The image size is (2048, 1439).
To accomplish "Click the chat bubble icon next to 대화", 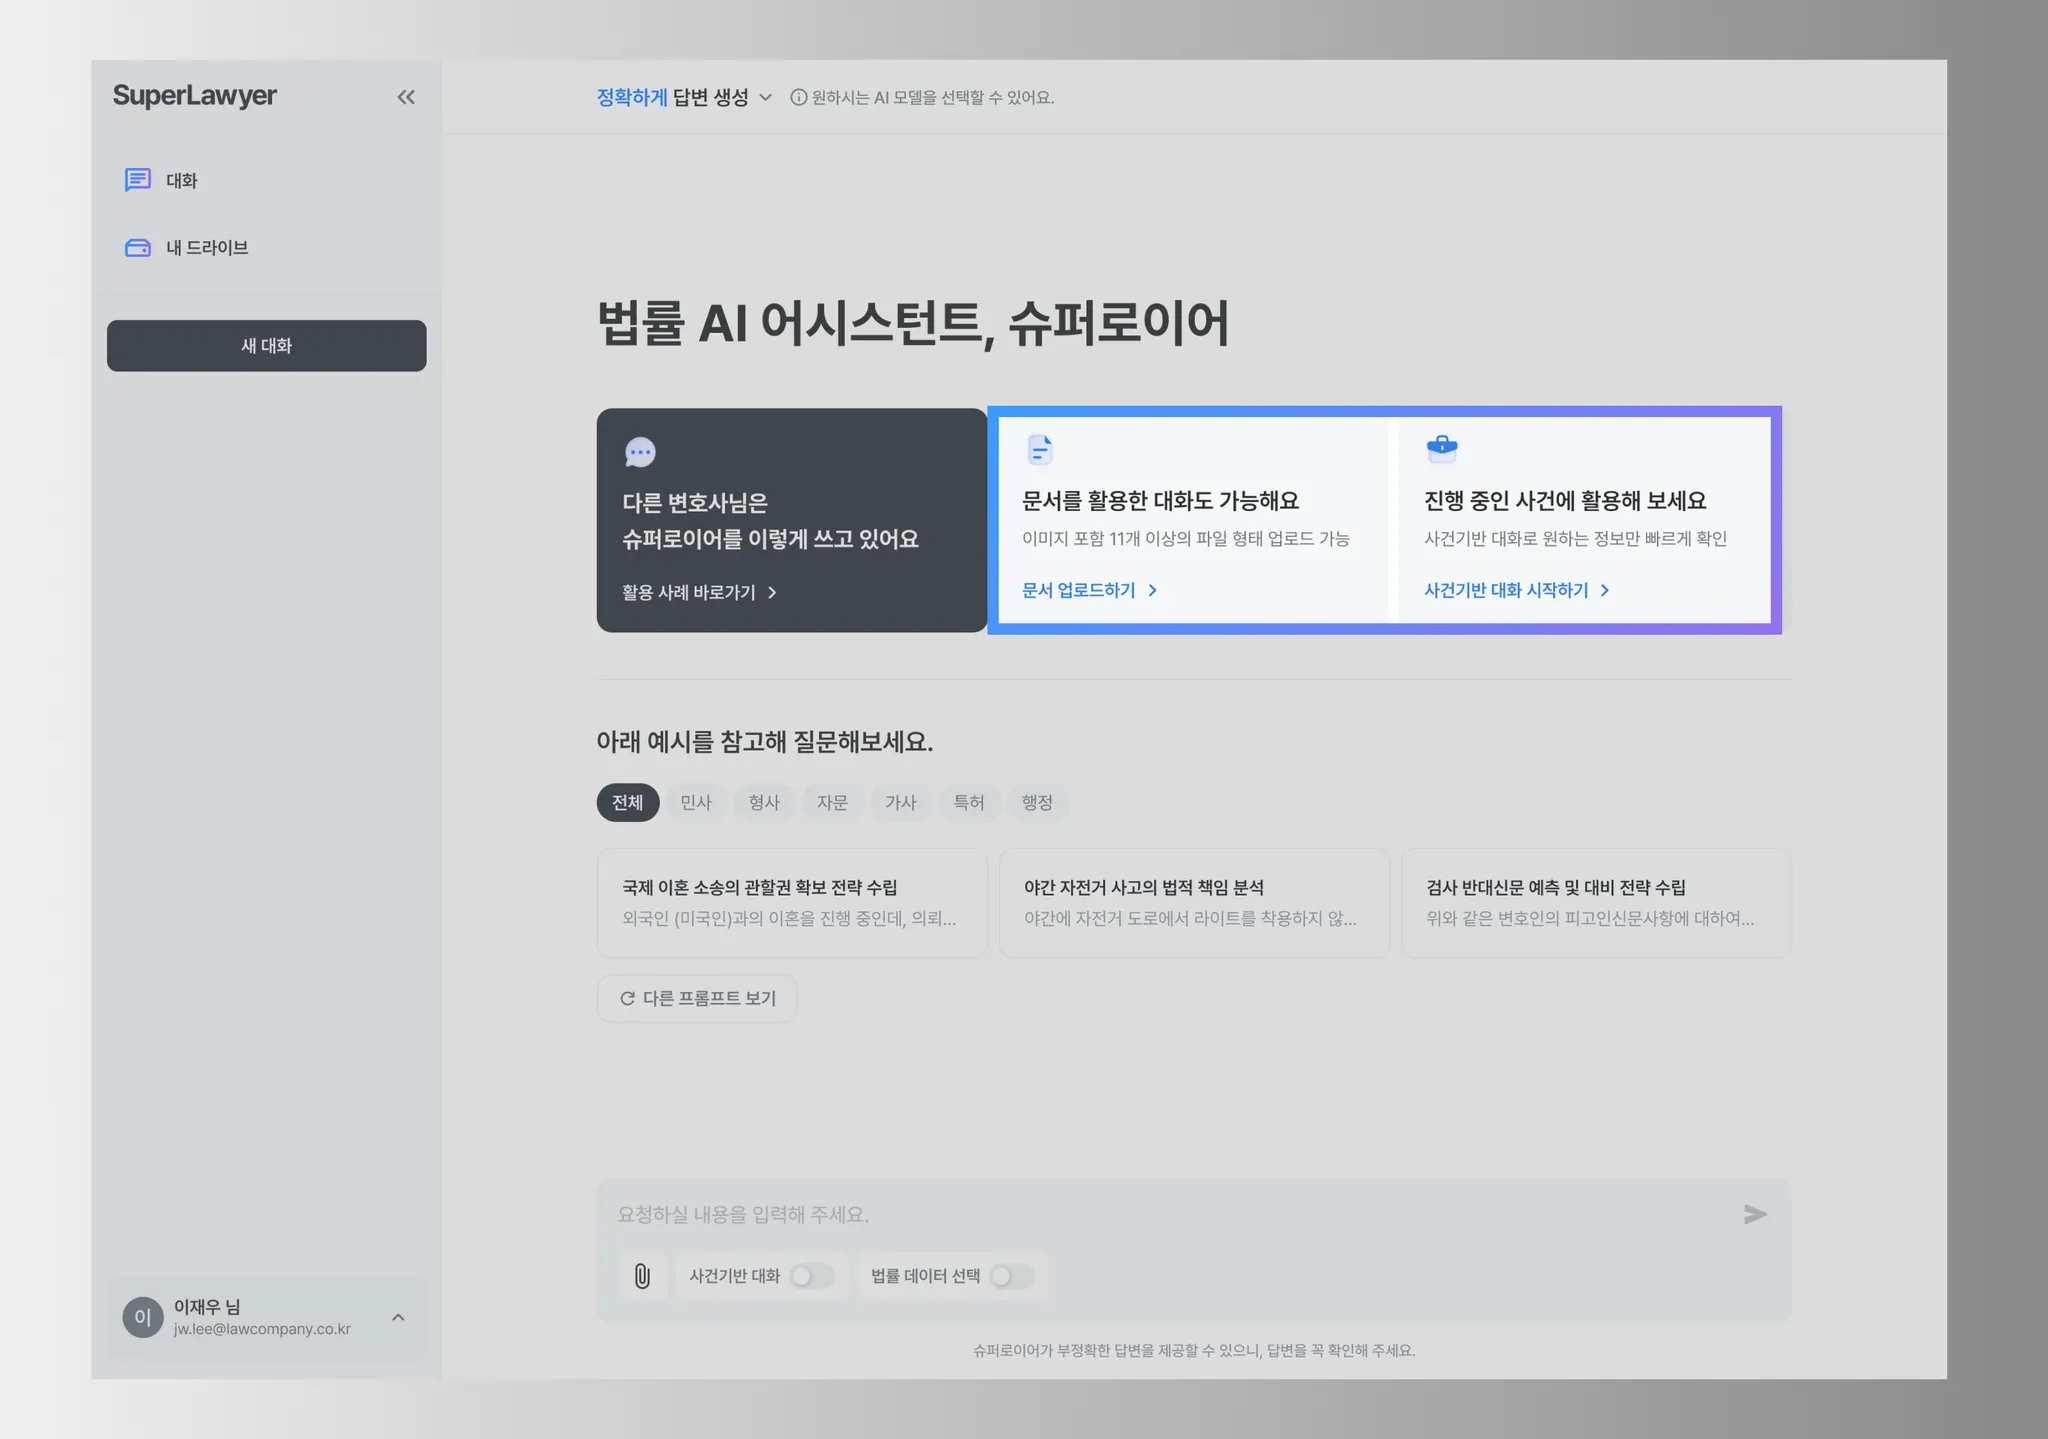I will pyautogui.click(x=138, y=180).
